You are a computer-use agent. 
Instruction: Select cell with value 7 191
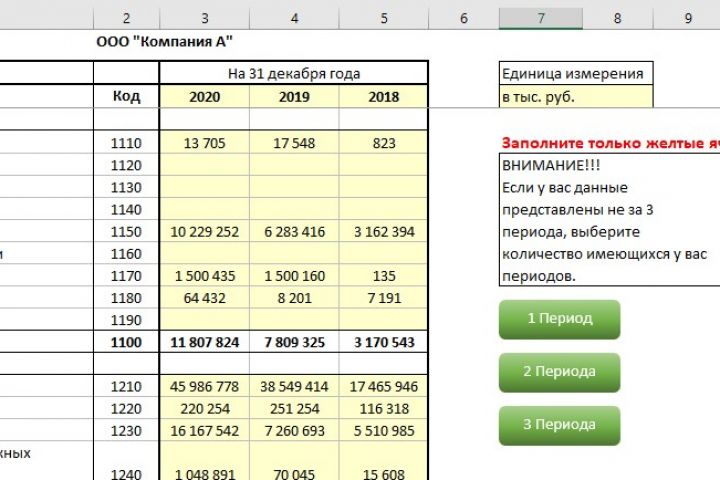pos(384,298)
